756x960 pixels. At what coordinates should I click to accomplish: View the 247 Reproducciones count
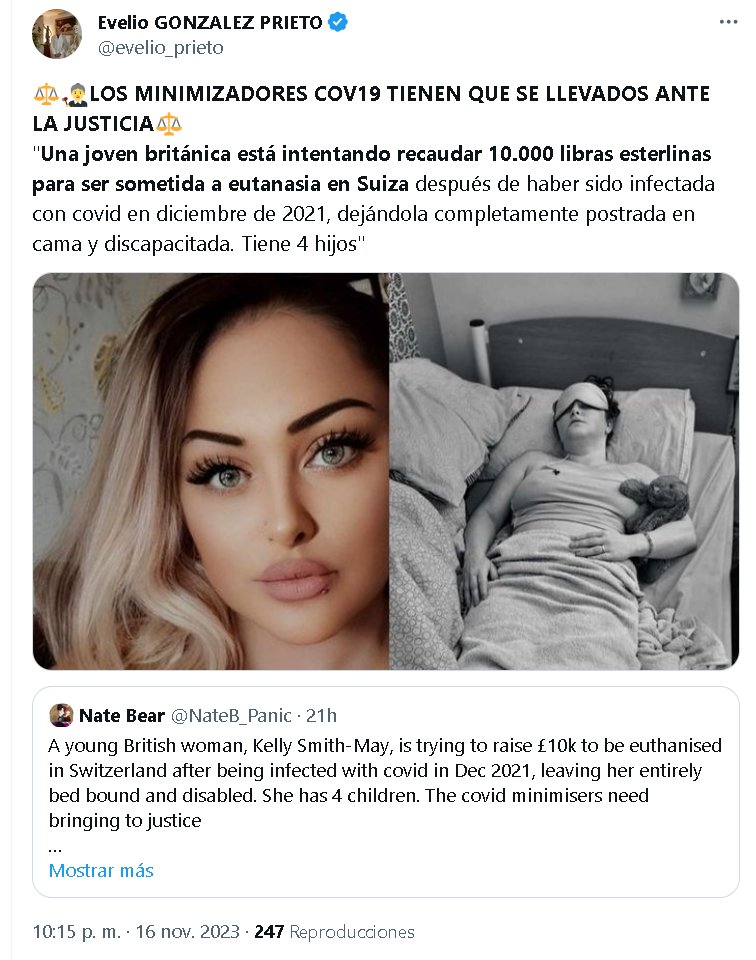coord(334,932)
